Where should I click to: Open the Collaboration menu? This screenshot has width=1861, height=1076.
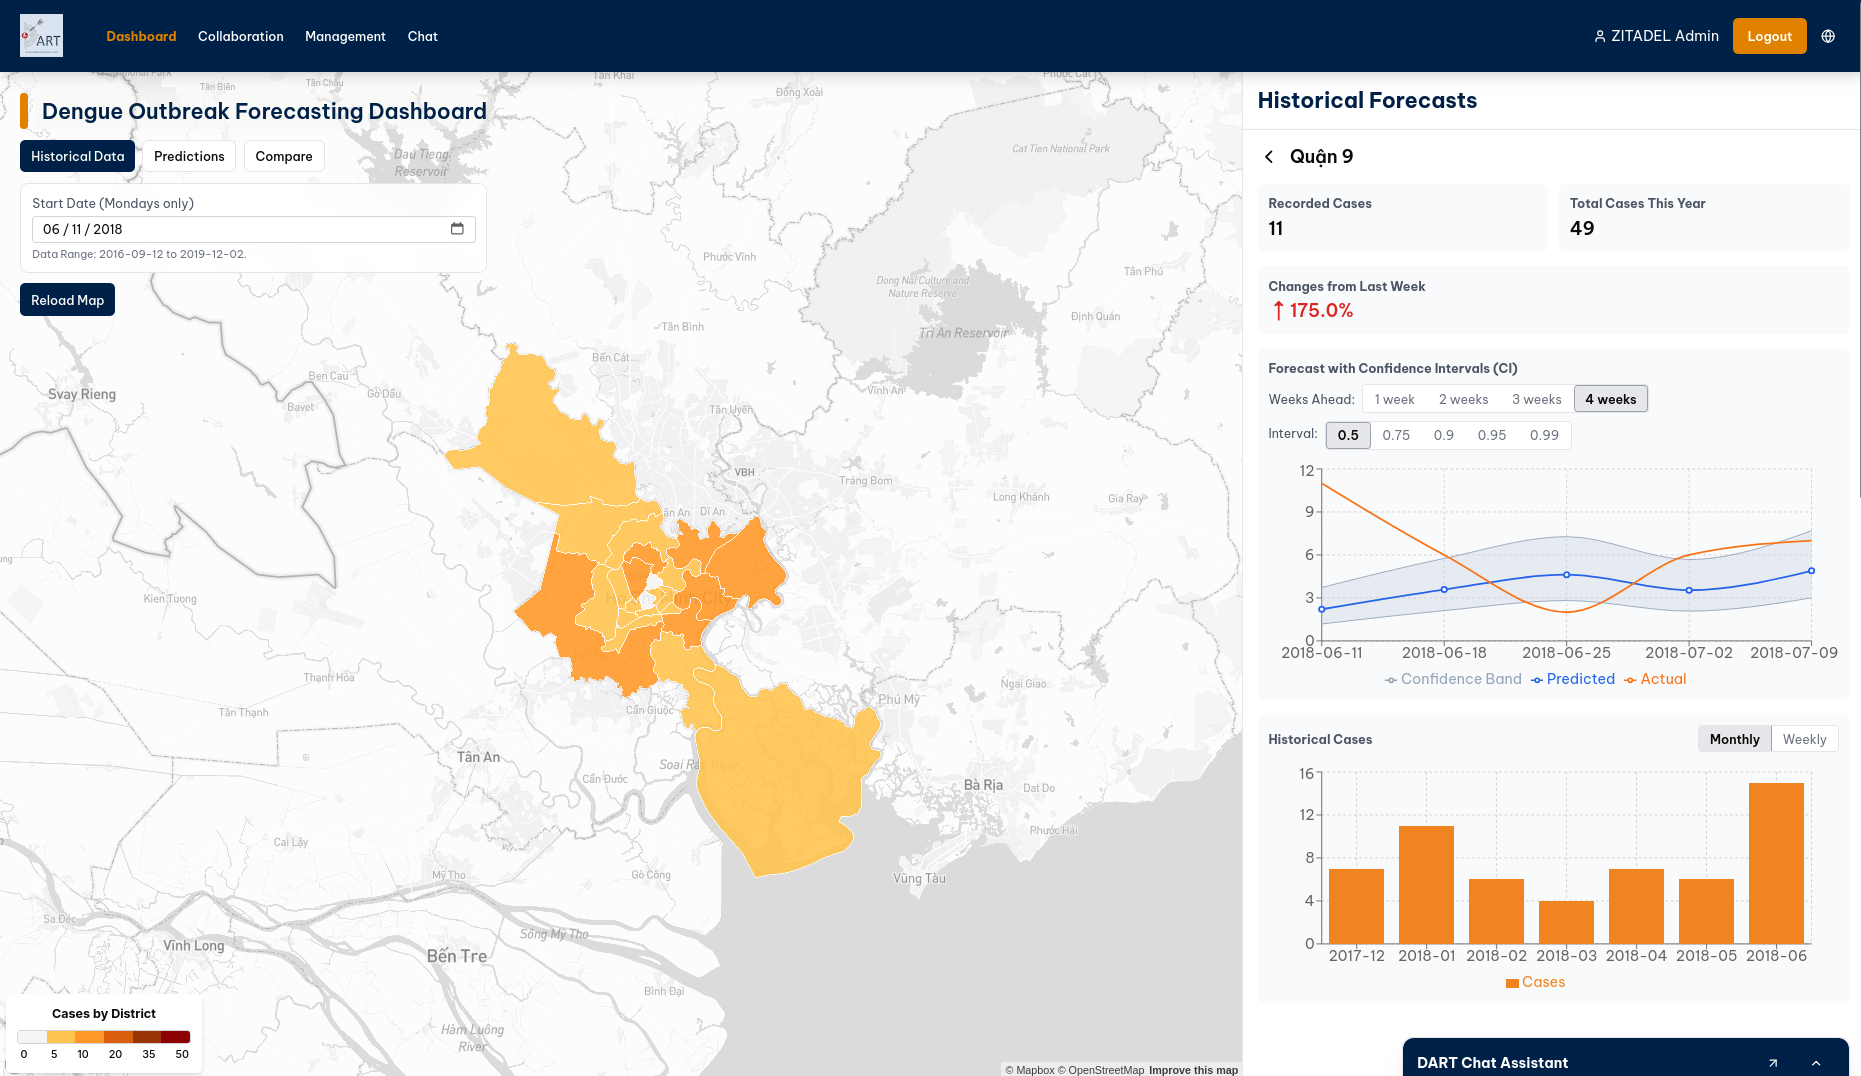pos(241,36)
